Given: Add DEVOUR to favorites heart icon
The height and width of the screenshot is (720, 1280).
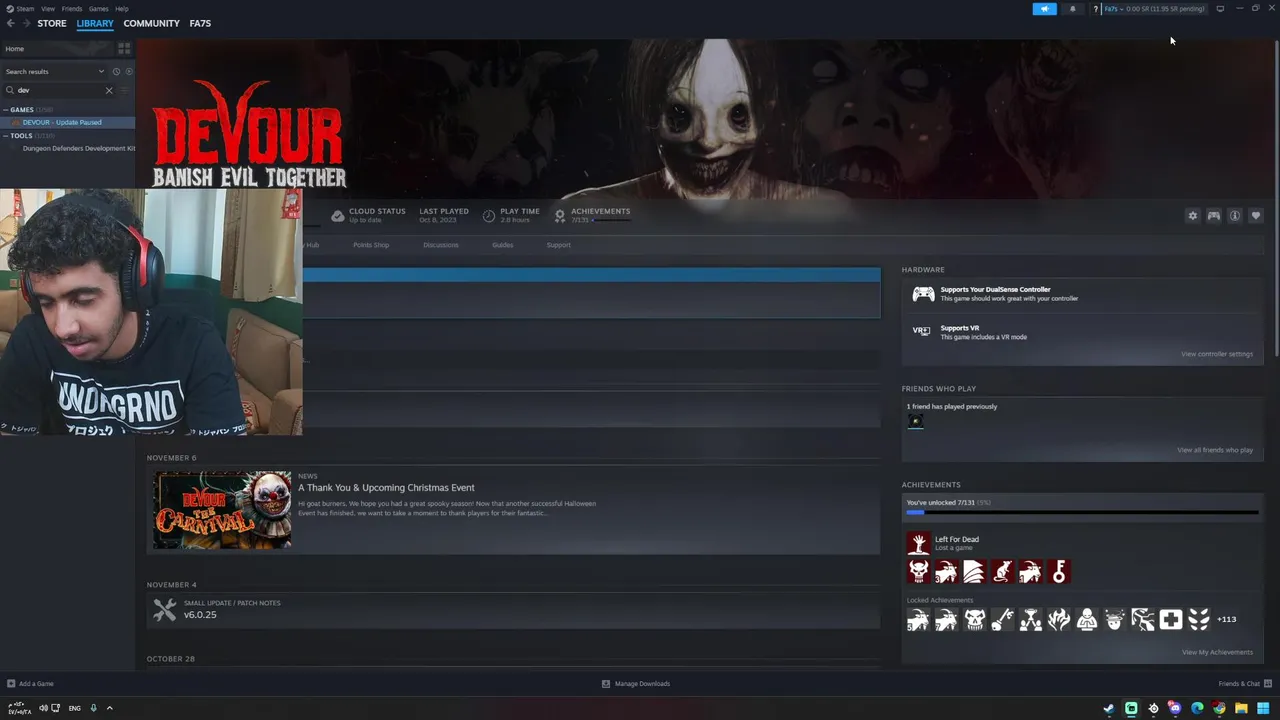Looking at the screenshot, I should click(1256, 216).
